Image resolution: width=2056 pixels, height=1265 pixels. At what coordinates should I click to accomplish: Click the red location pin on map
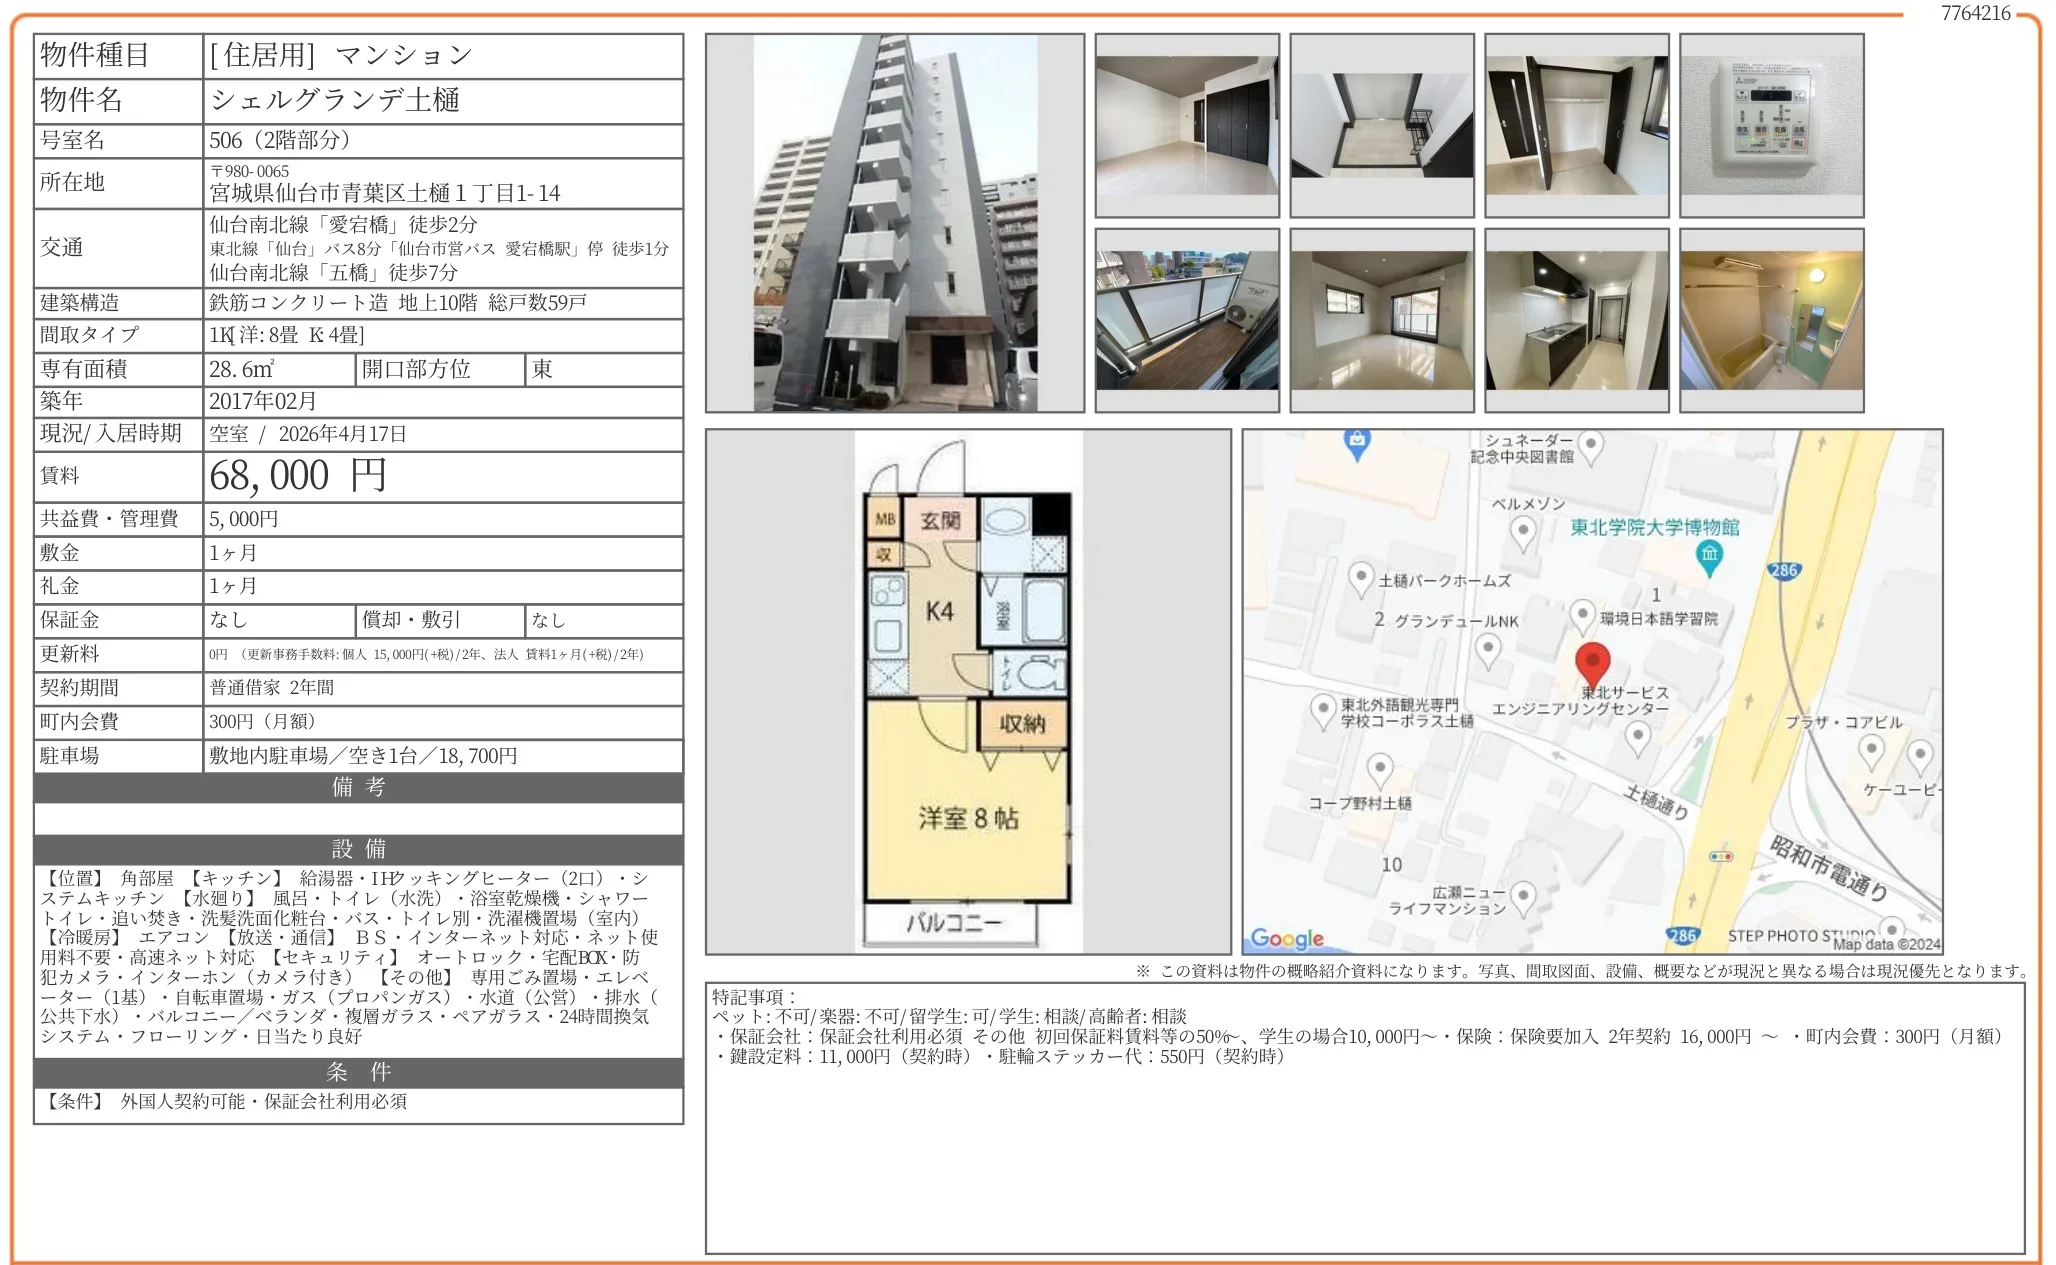[x=1592, y=662]
